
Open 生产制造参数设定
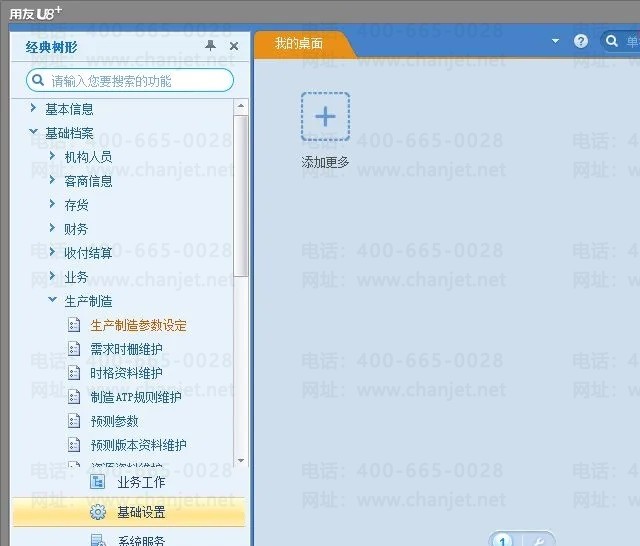pos(139,326)
